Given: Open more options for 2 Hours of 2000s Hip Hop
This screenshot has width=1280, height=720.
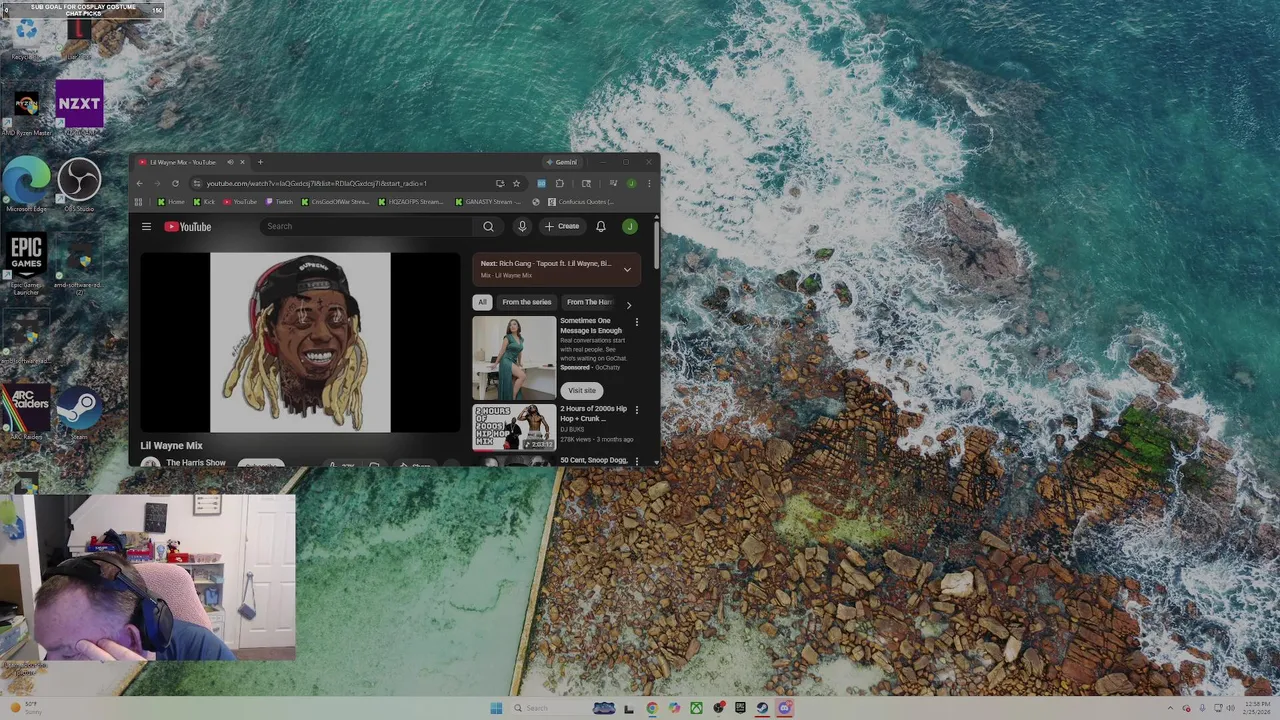Looking at the screenshot, I should point(636,410).
